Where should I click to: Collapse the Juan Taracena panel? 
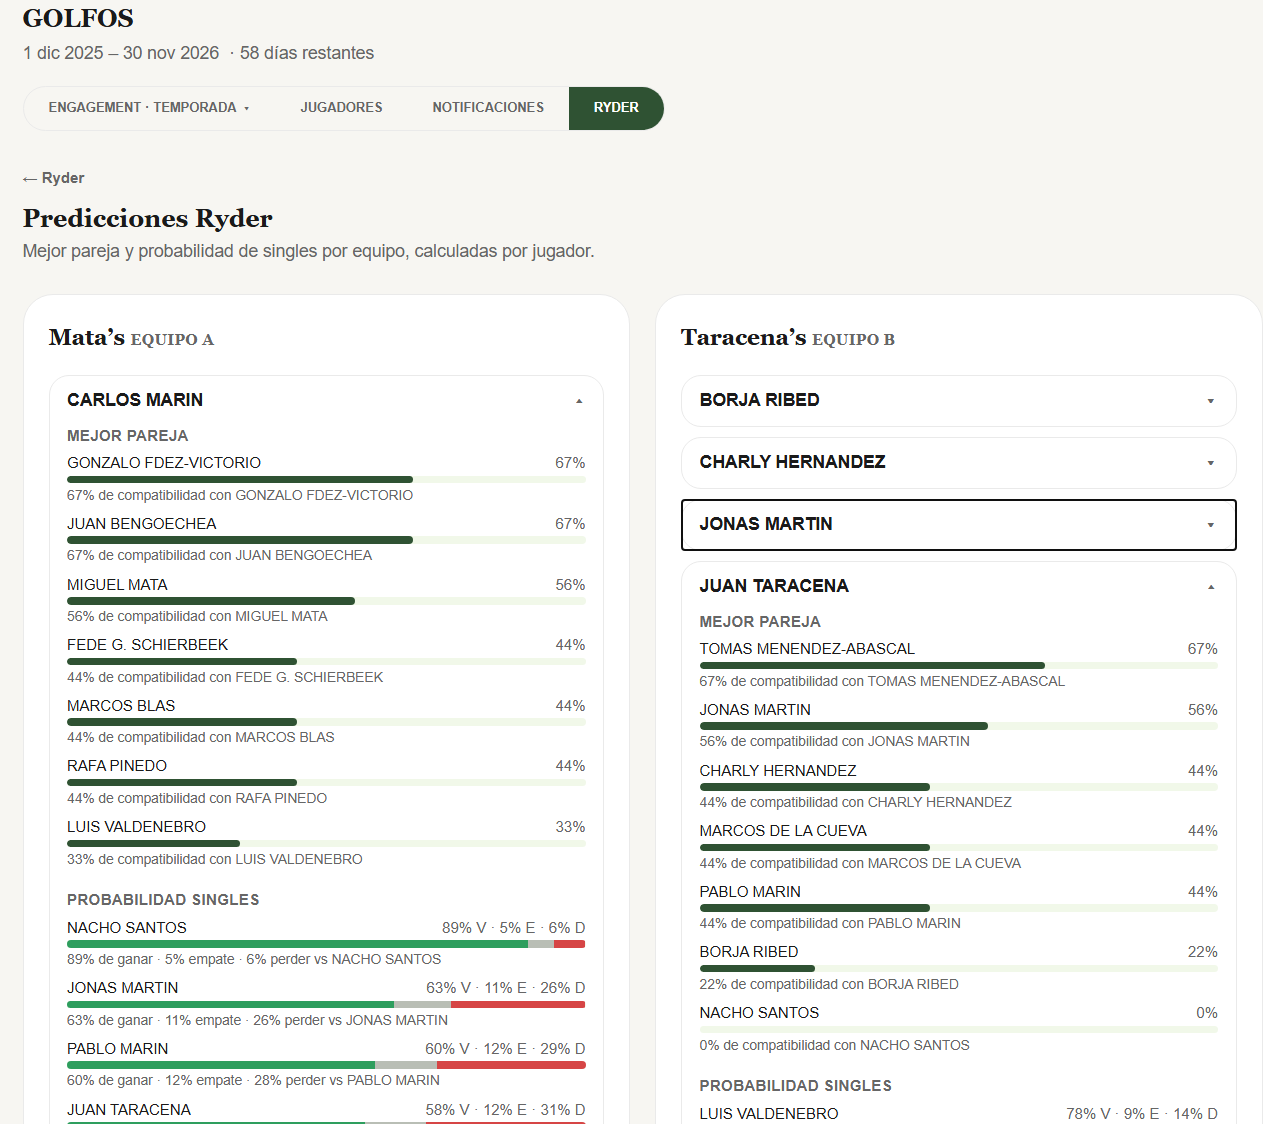(958, 586)
